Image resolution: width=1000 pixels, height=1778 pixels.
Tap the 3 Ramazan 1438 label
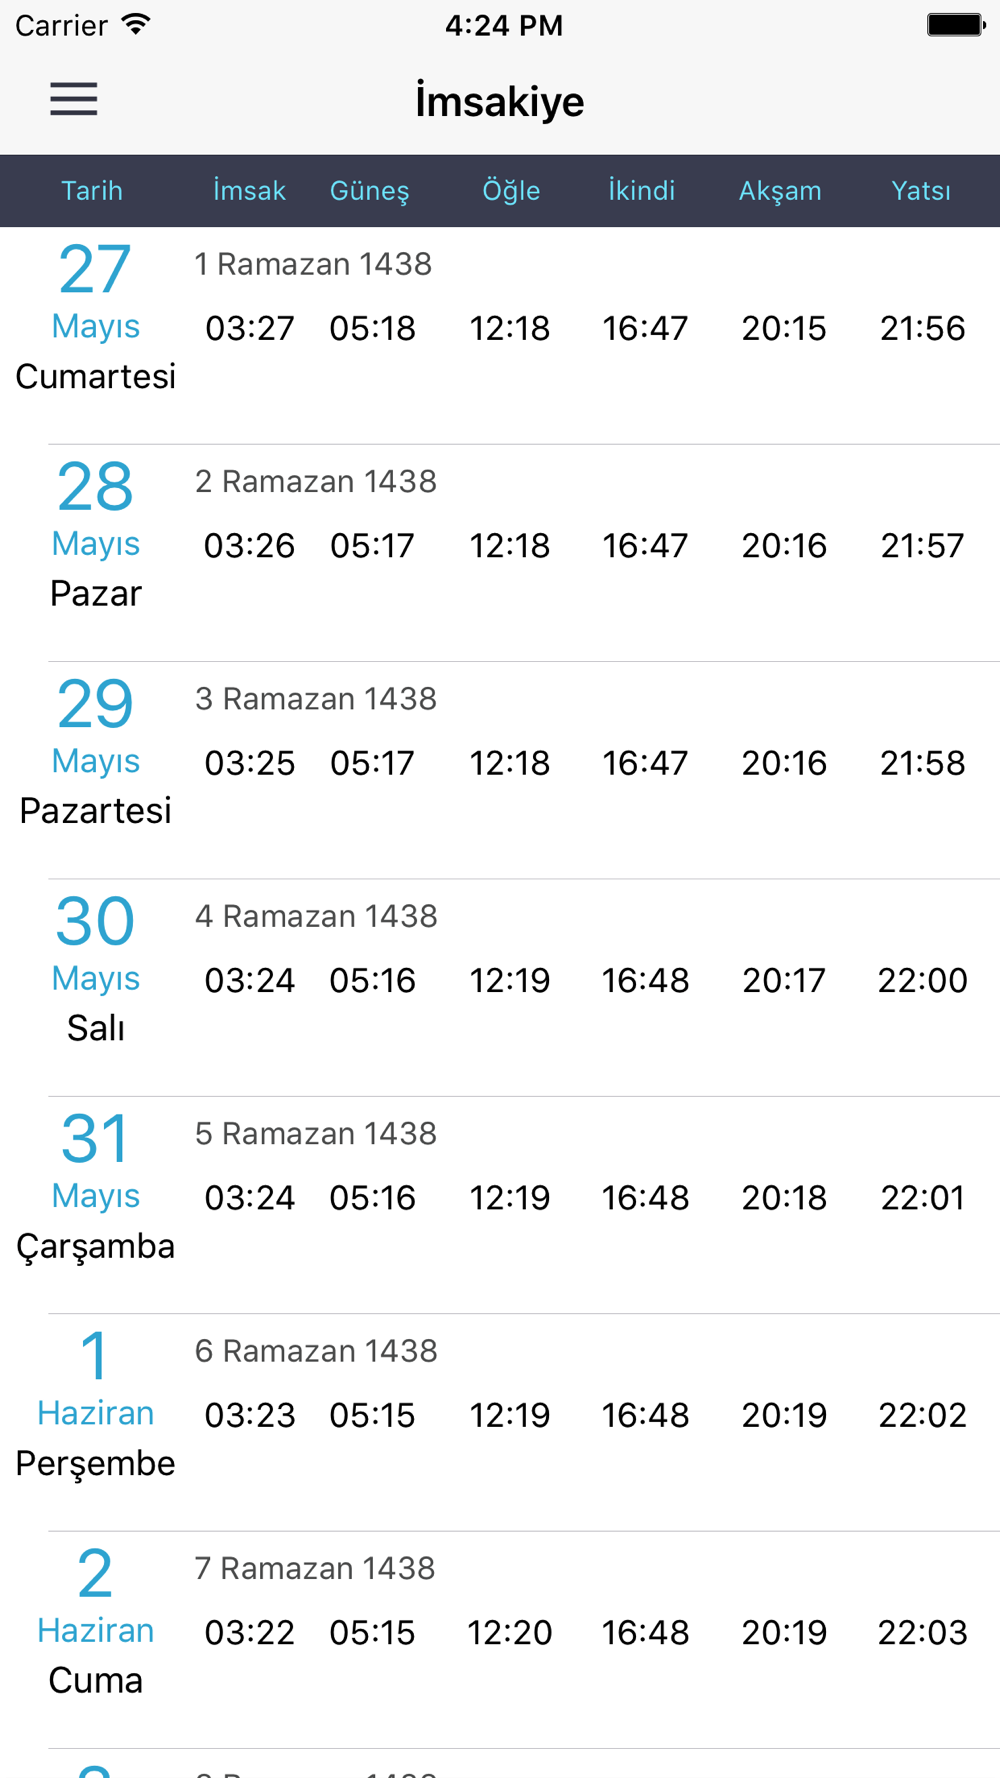(316, 698)
